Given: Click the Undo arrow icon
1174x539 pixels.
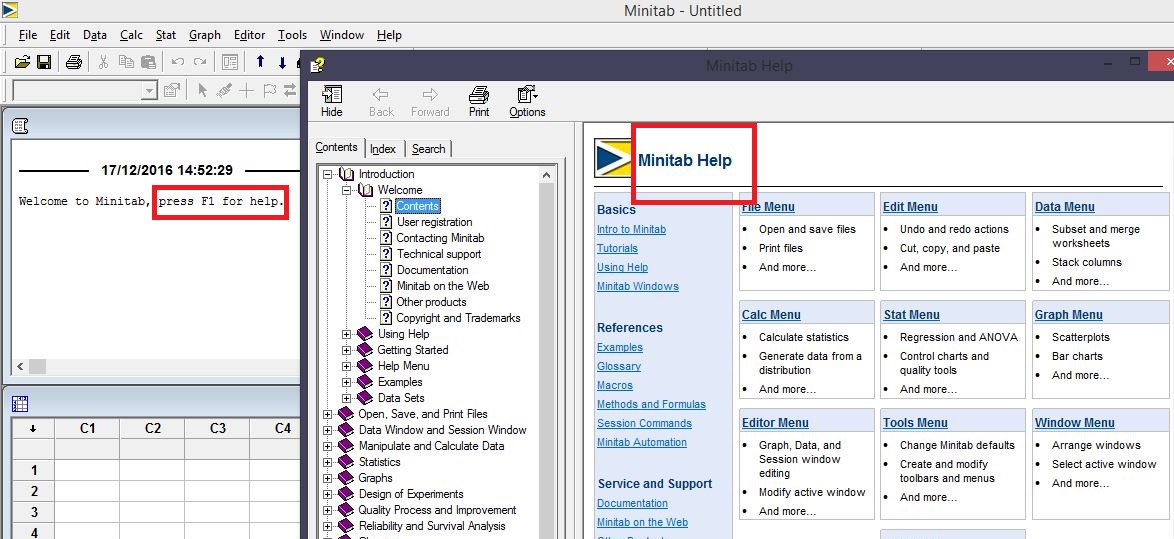Looking at the screenshot, I should click(177, 62).
